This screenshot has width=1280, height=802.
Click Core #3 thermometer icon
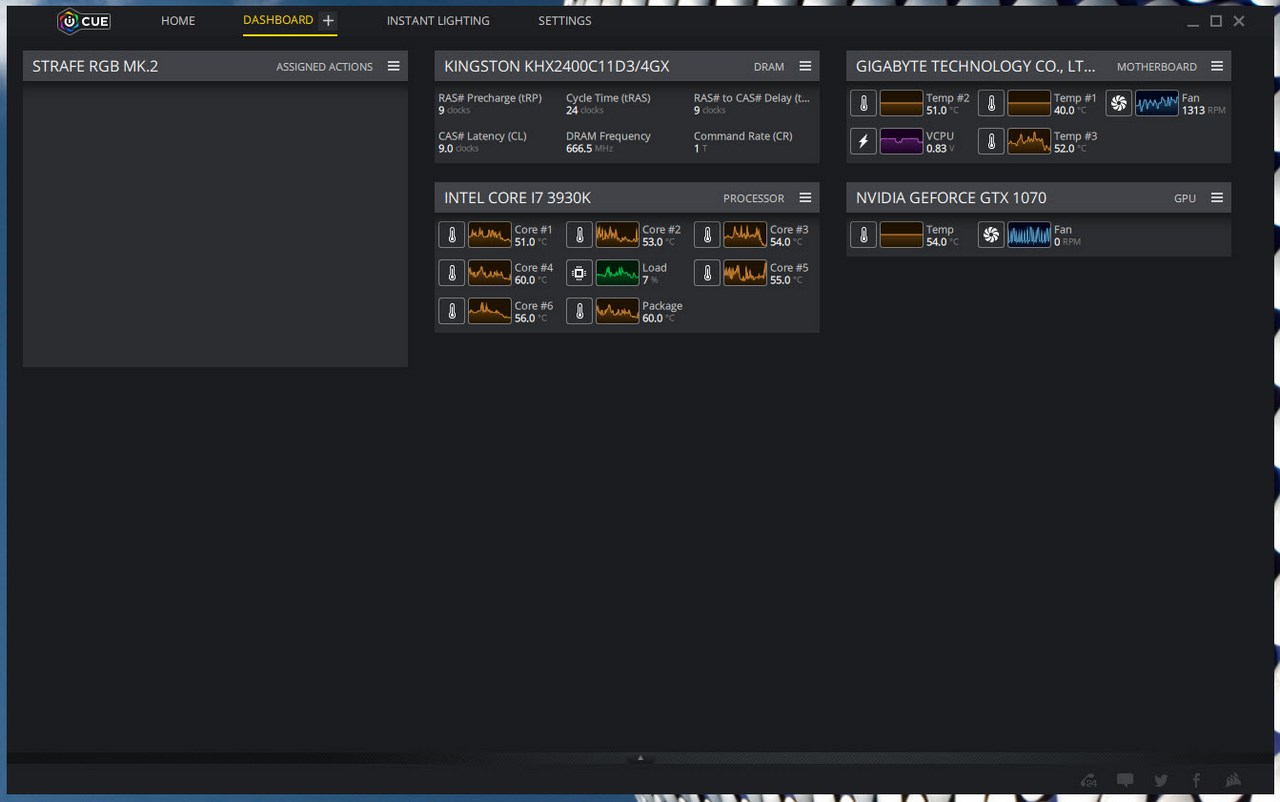point(707,235)
